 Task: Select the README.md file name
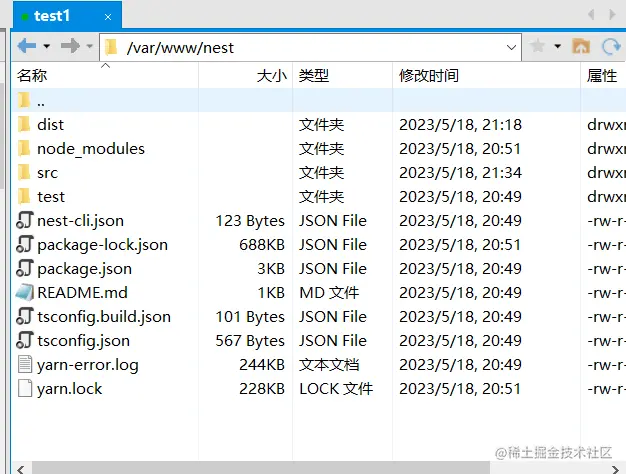(x=82, y=293)
